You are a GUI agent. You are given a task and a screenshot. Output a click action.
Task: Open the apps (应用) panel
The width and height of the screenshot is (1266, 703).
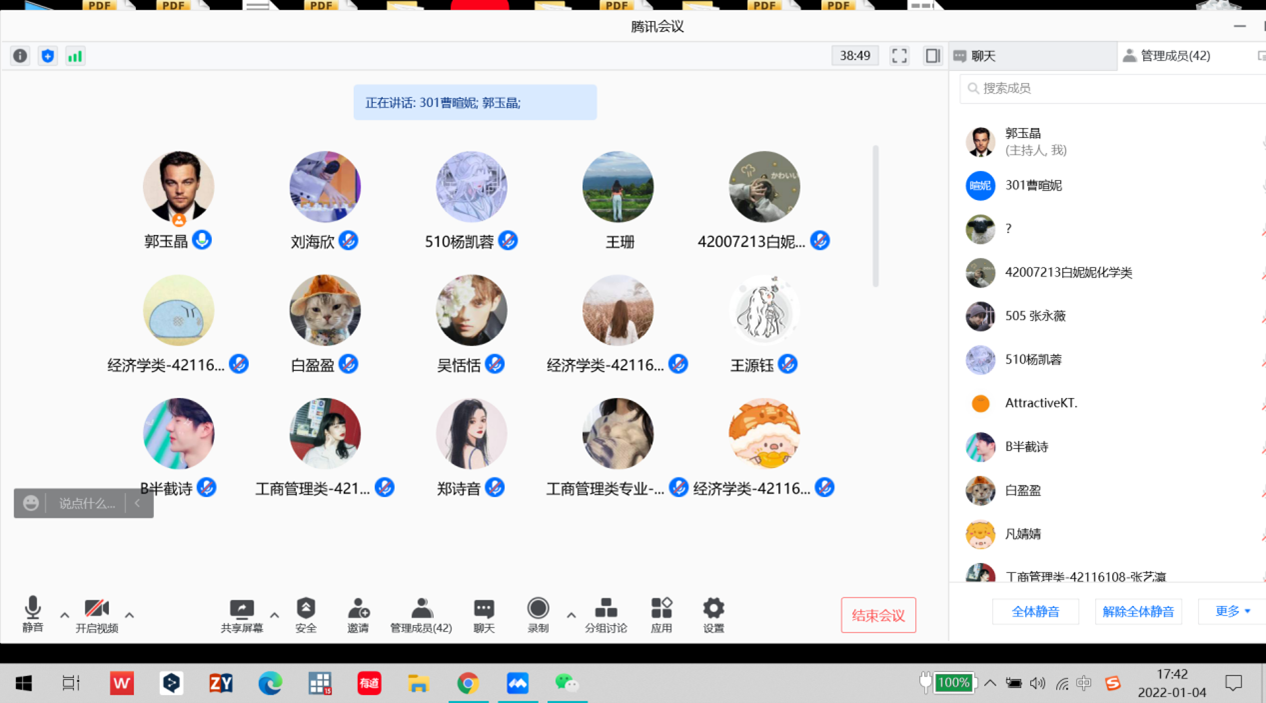[x=661, y=610]
